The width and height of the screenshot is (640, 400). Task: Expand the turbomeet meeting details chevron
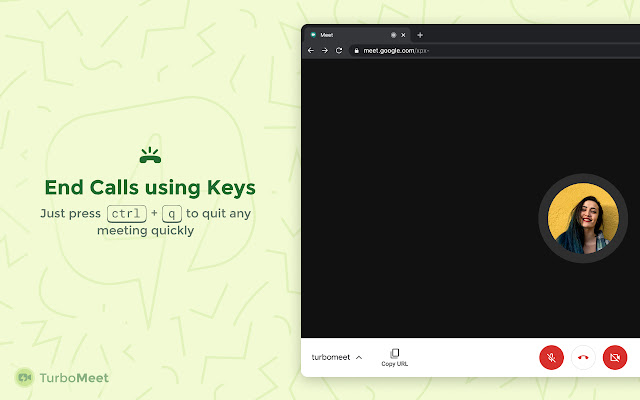click(x=359, y=358)
